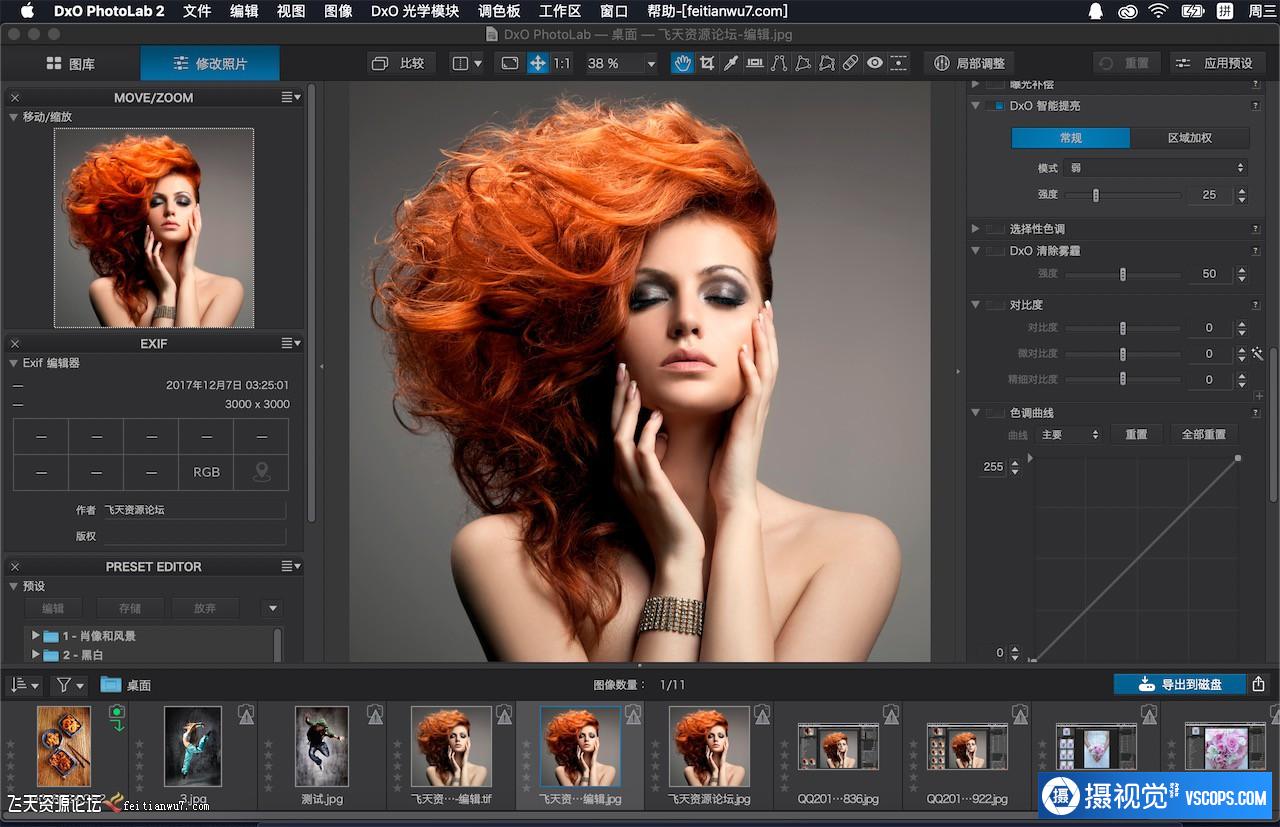The image size is (1280, 827).
Task: Select the 测试.jpg thumbnail in filmstrip
Action: coord(322,746)
